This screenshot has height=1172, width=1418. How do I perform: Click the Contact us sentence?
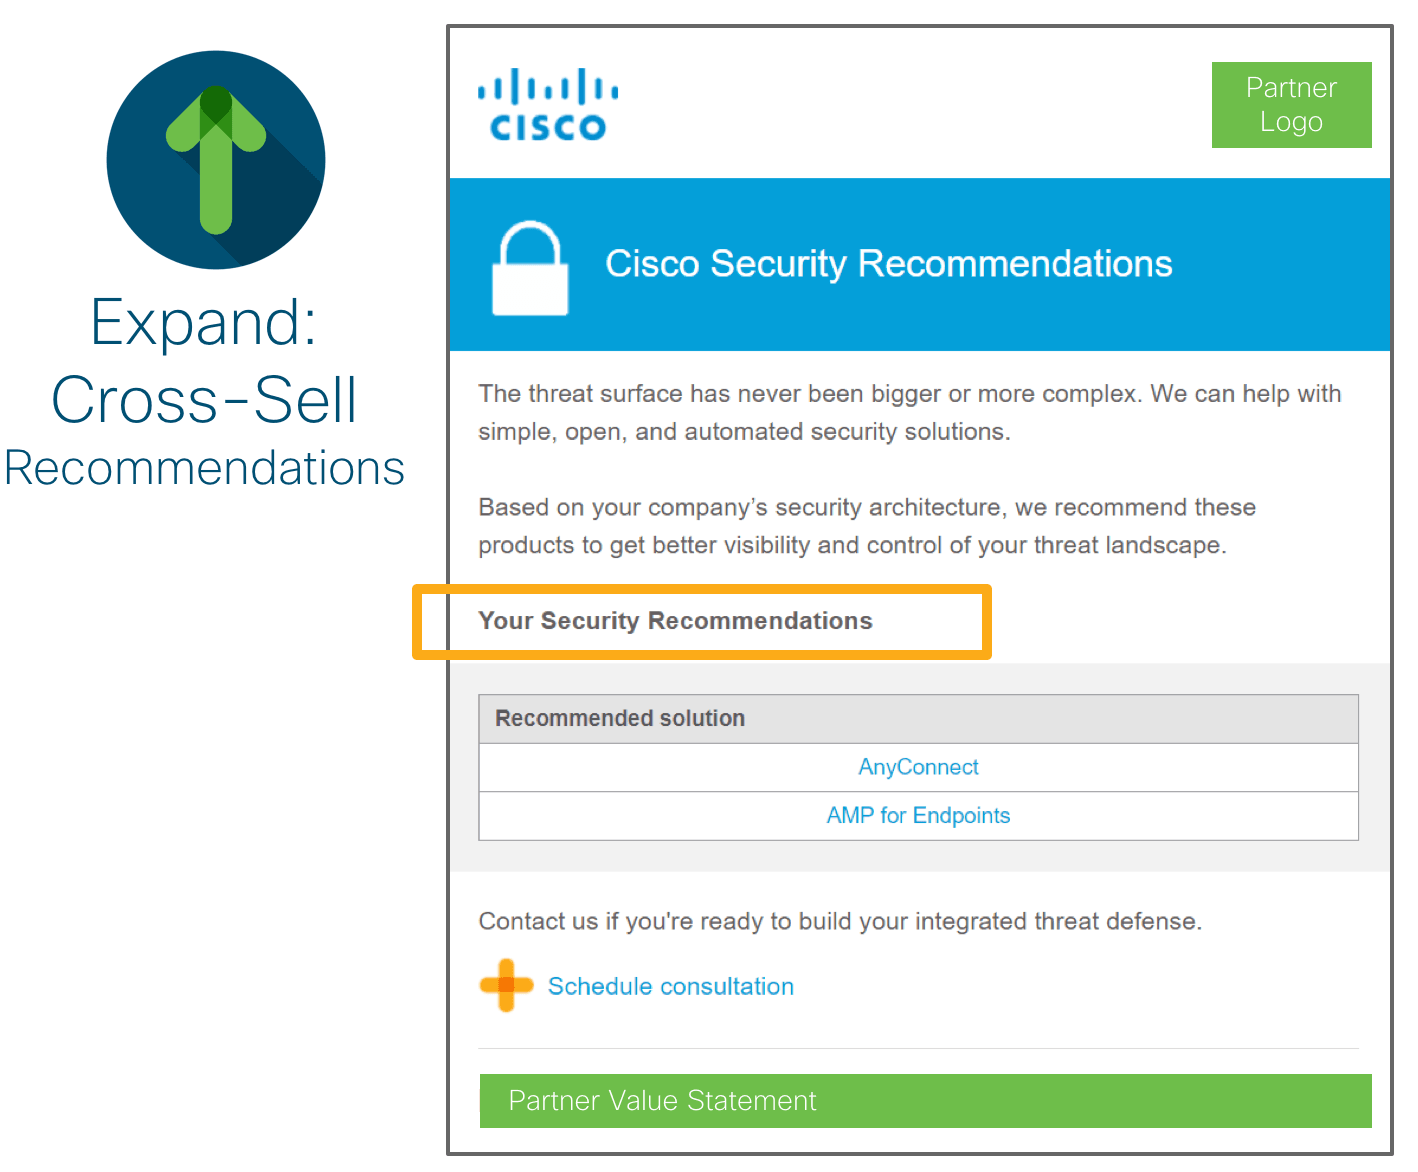click(x=840, y=921)
